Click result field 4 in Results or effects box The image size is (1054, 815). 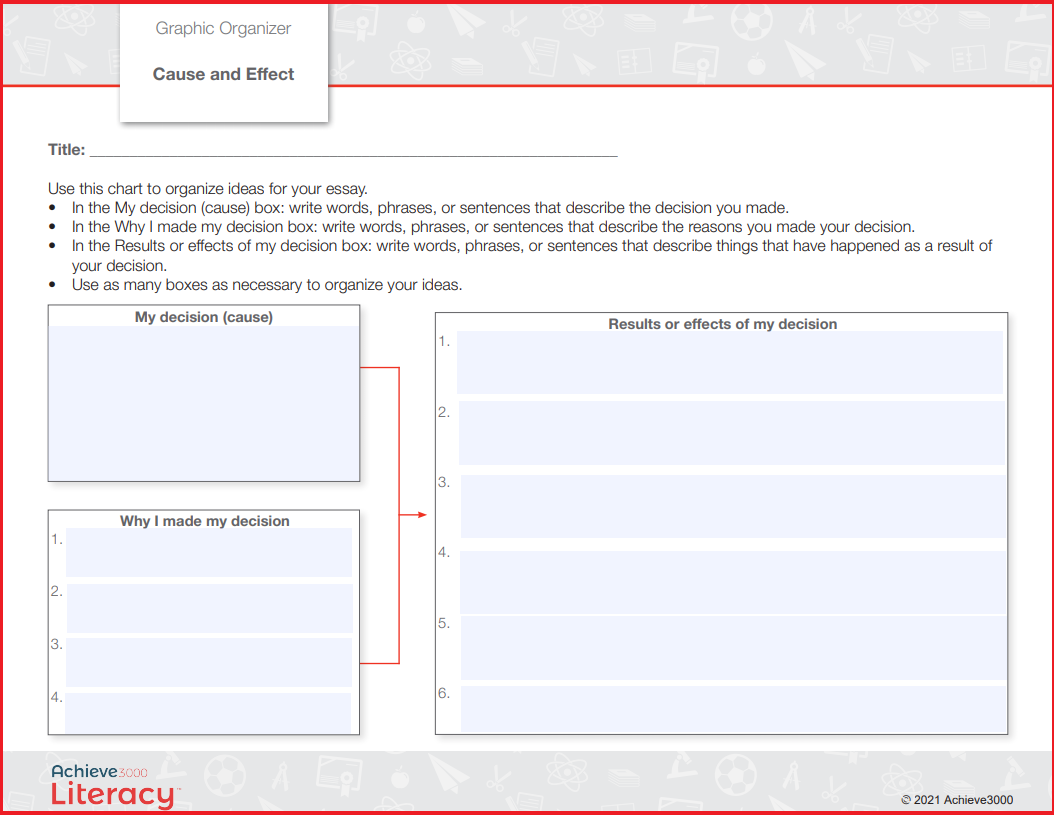click(x=733, y=582)
